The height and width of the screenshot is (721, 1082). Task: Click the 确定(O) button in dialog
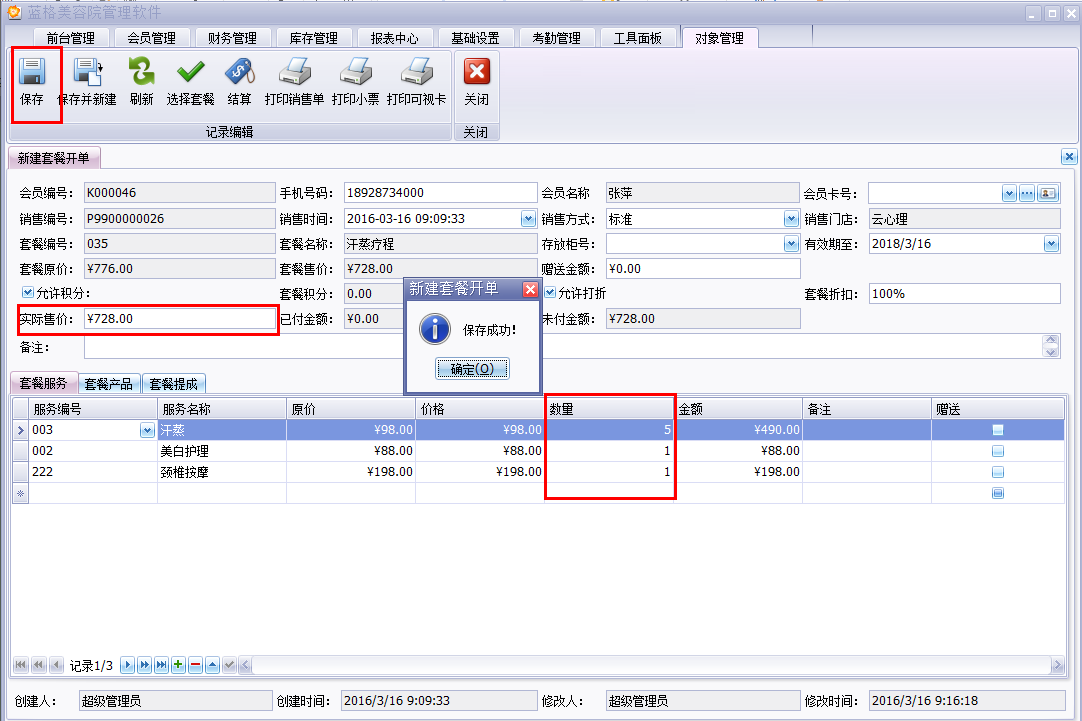pyautogui.click(x=472, y=369)
